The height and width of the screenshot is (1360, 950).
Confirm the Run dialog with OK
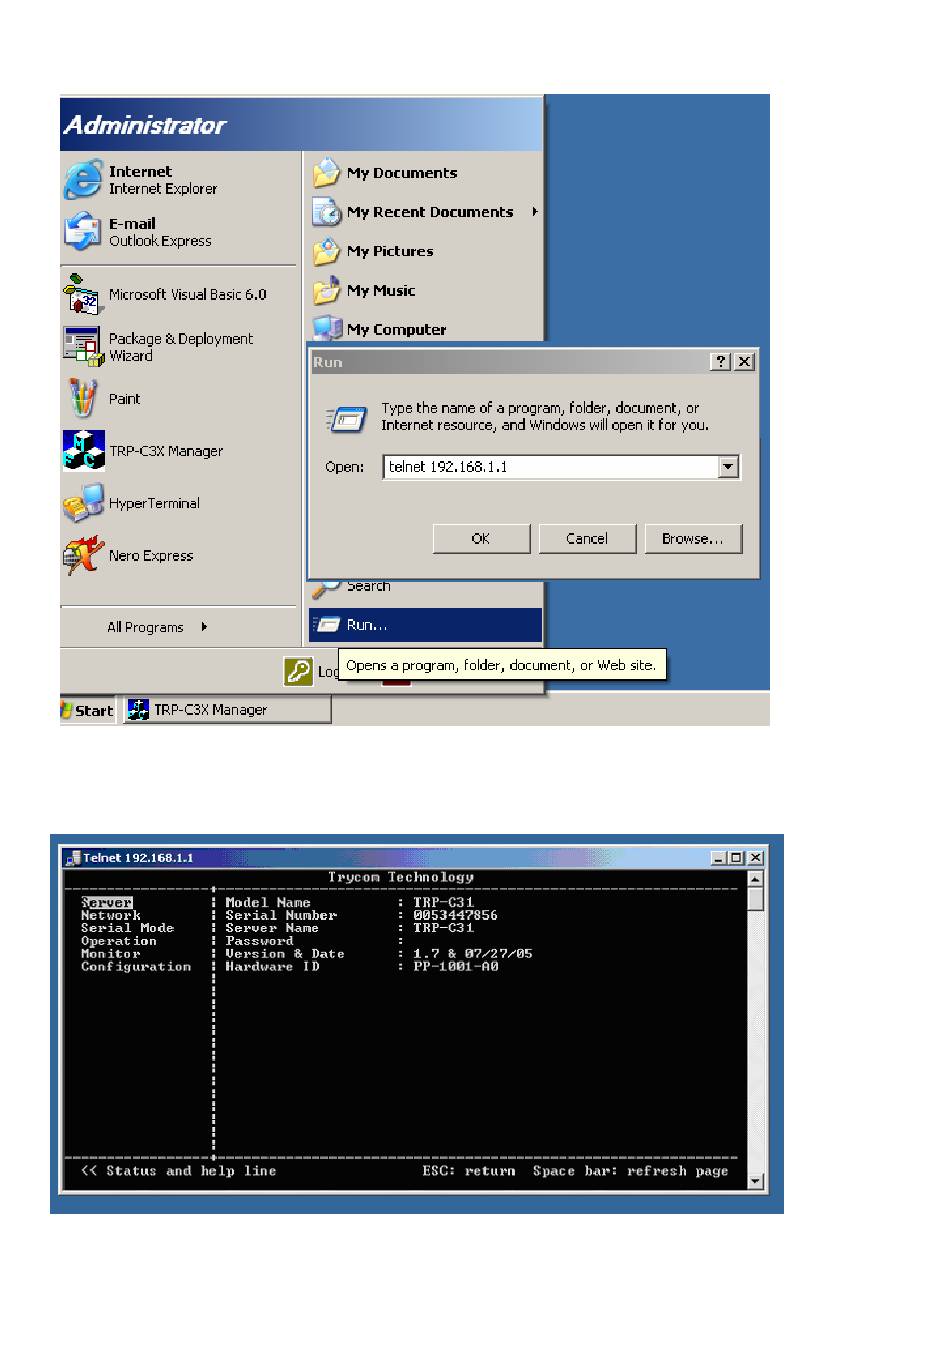481,539
